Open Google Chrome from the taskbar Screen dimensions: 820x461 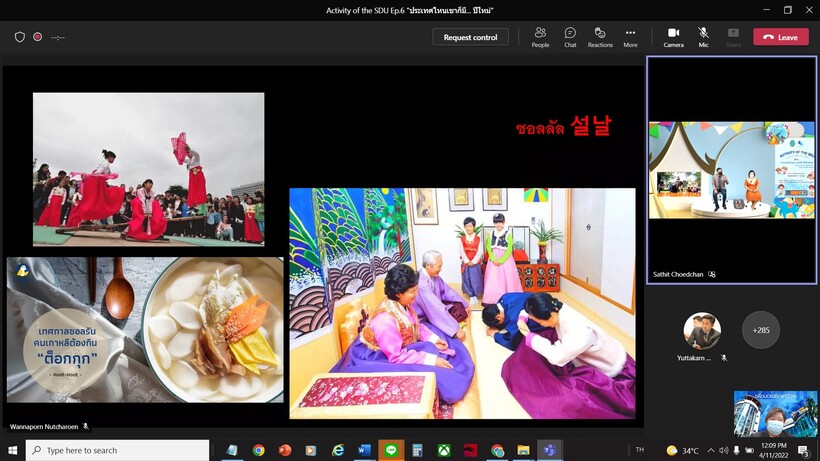click(259, 451)
